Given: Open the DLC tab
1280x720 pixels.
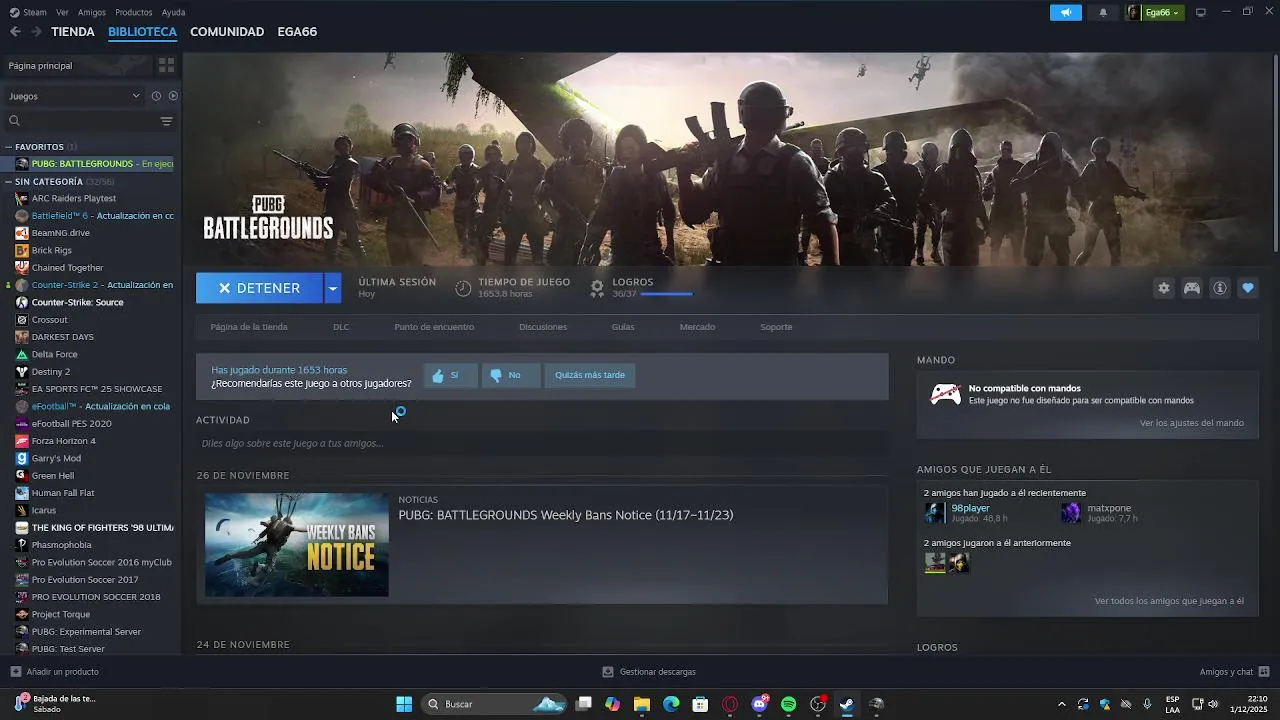Looking at the screenshot, I should point(341,327).
